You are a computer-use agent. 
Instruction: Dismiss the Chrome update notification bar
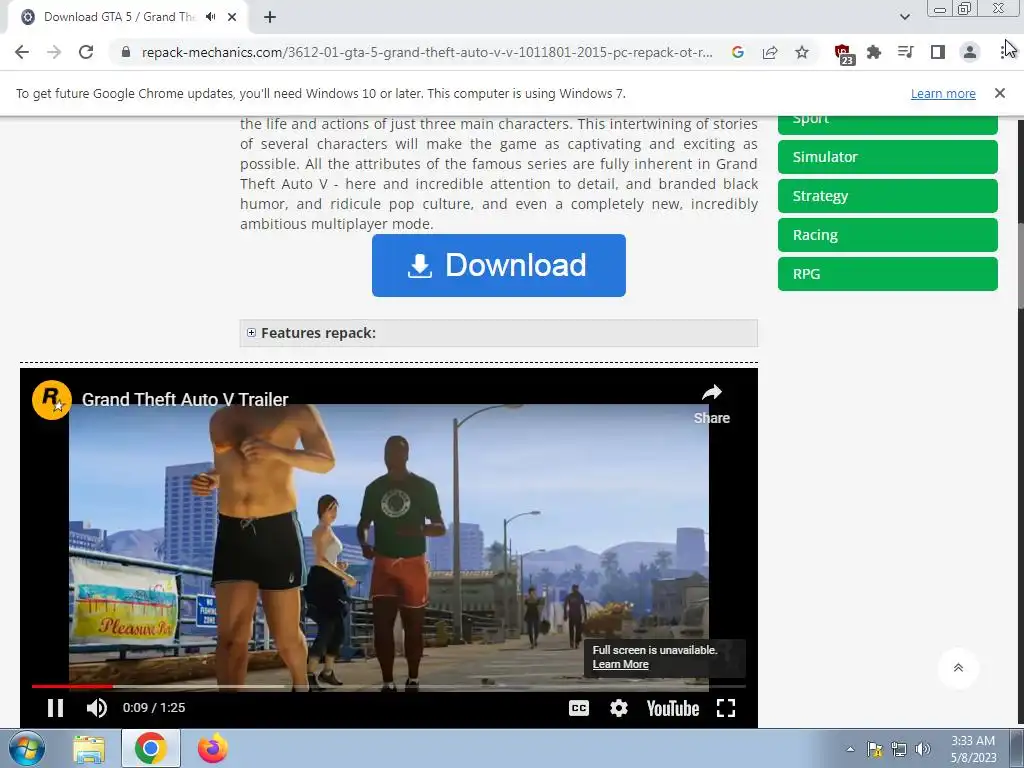[x=1000, y=93]
